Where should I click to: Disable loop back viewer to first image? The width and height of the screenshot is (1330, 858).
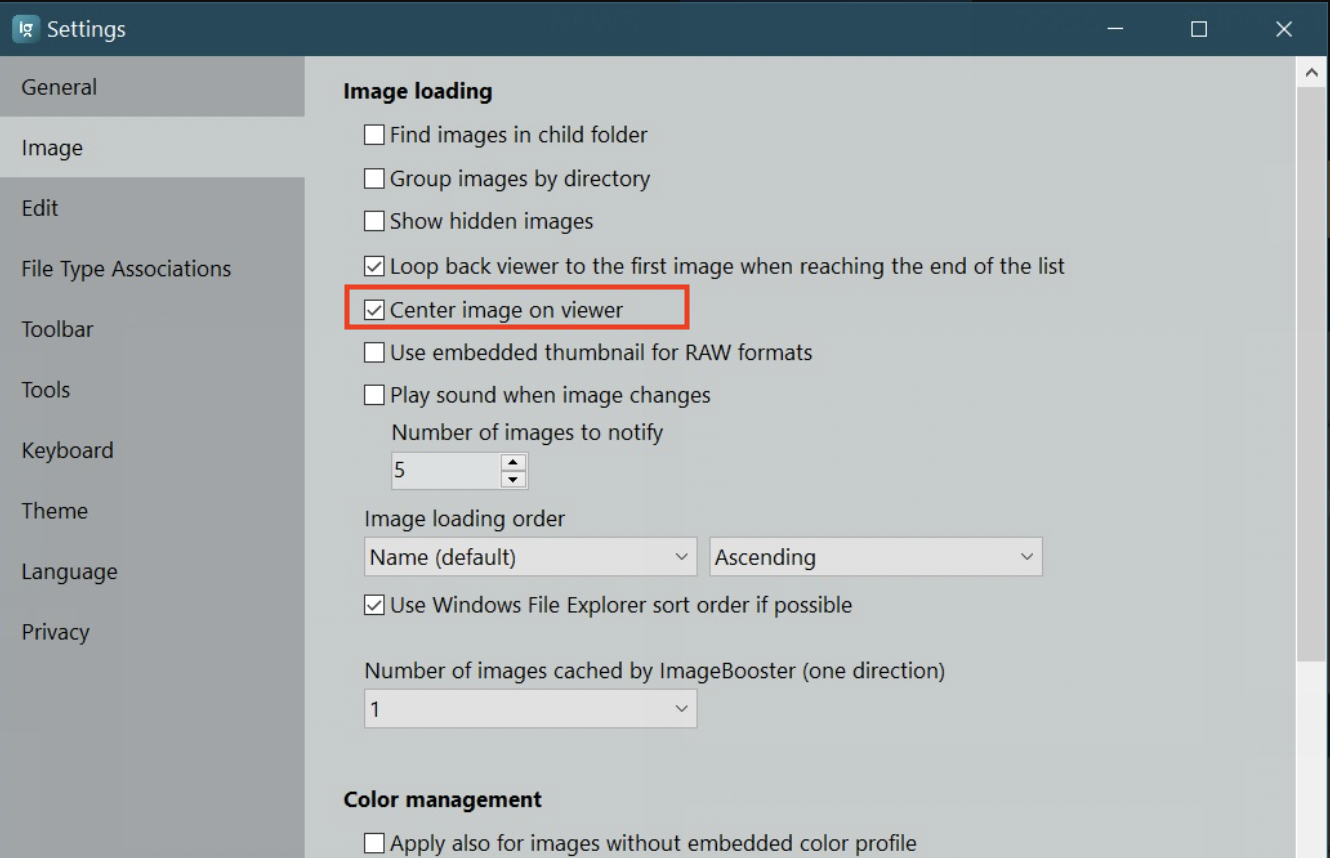[x=374, y=265]
